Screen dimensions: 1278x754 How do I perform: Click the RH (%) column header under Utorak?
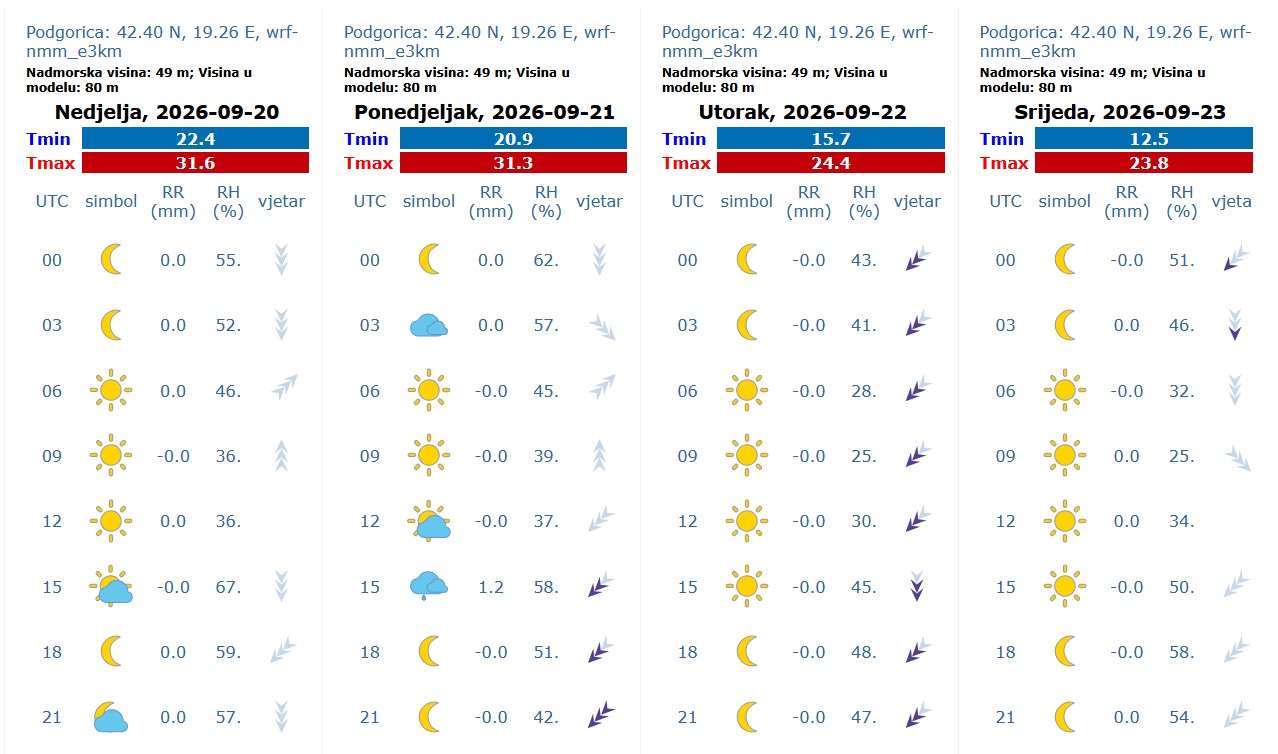pyautogui.click(x=864, y=202)
